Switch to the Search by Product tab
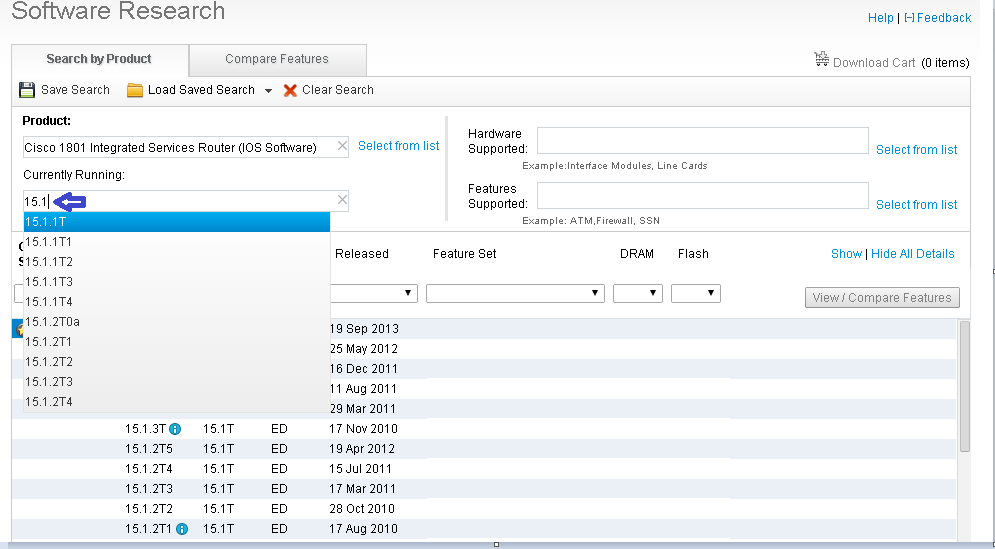The width and height of the screenshot is (995, 549). (100, 60)
